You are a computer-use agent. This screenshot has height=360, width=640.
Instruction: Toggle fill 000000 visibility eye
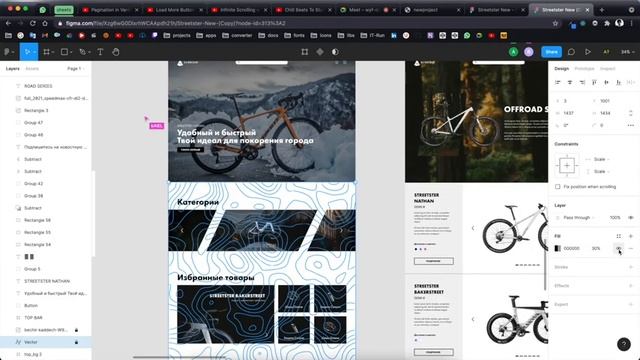click(x=618, y=248)
